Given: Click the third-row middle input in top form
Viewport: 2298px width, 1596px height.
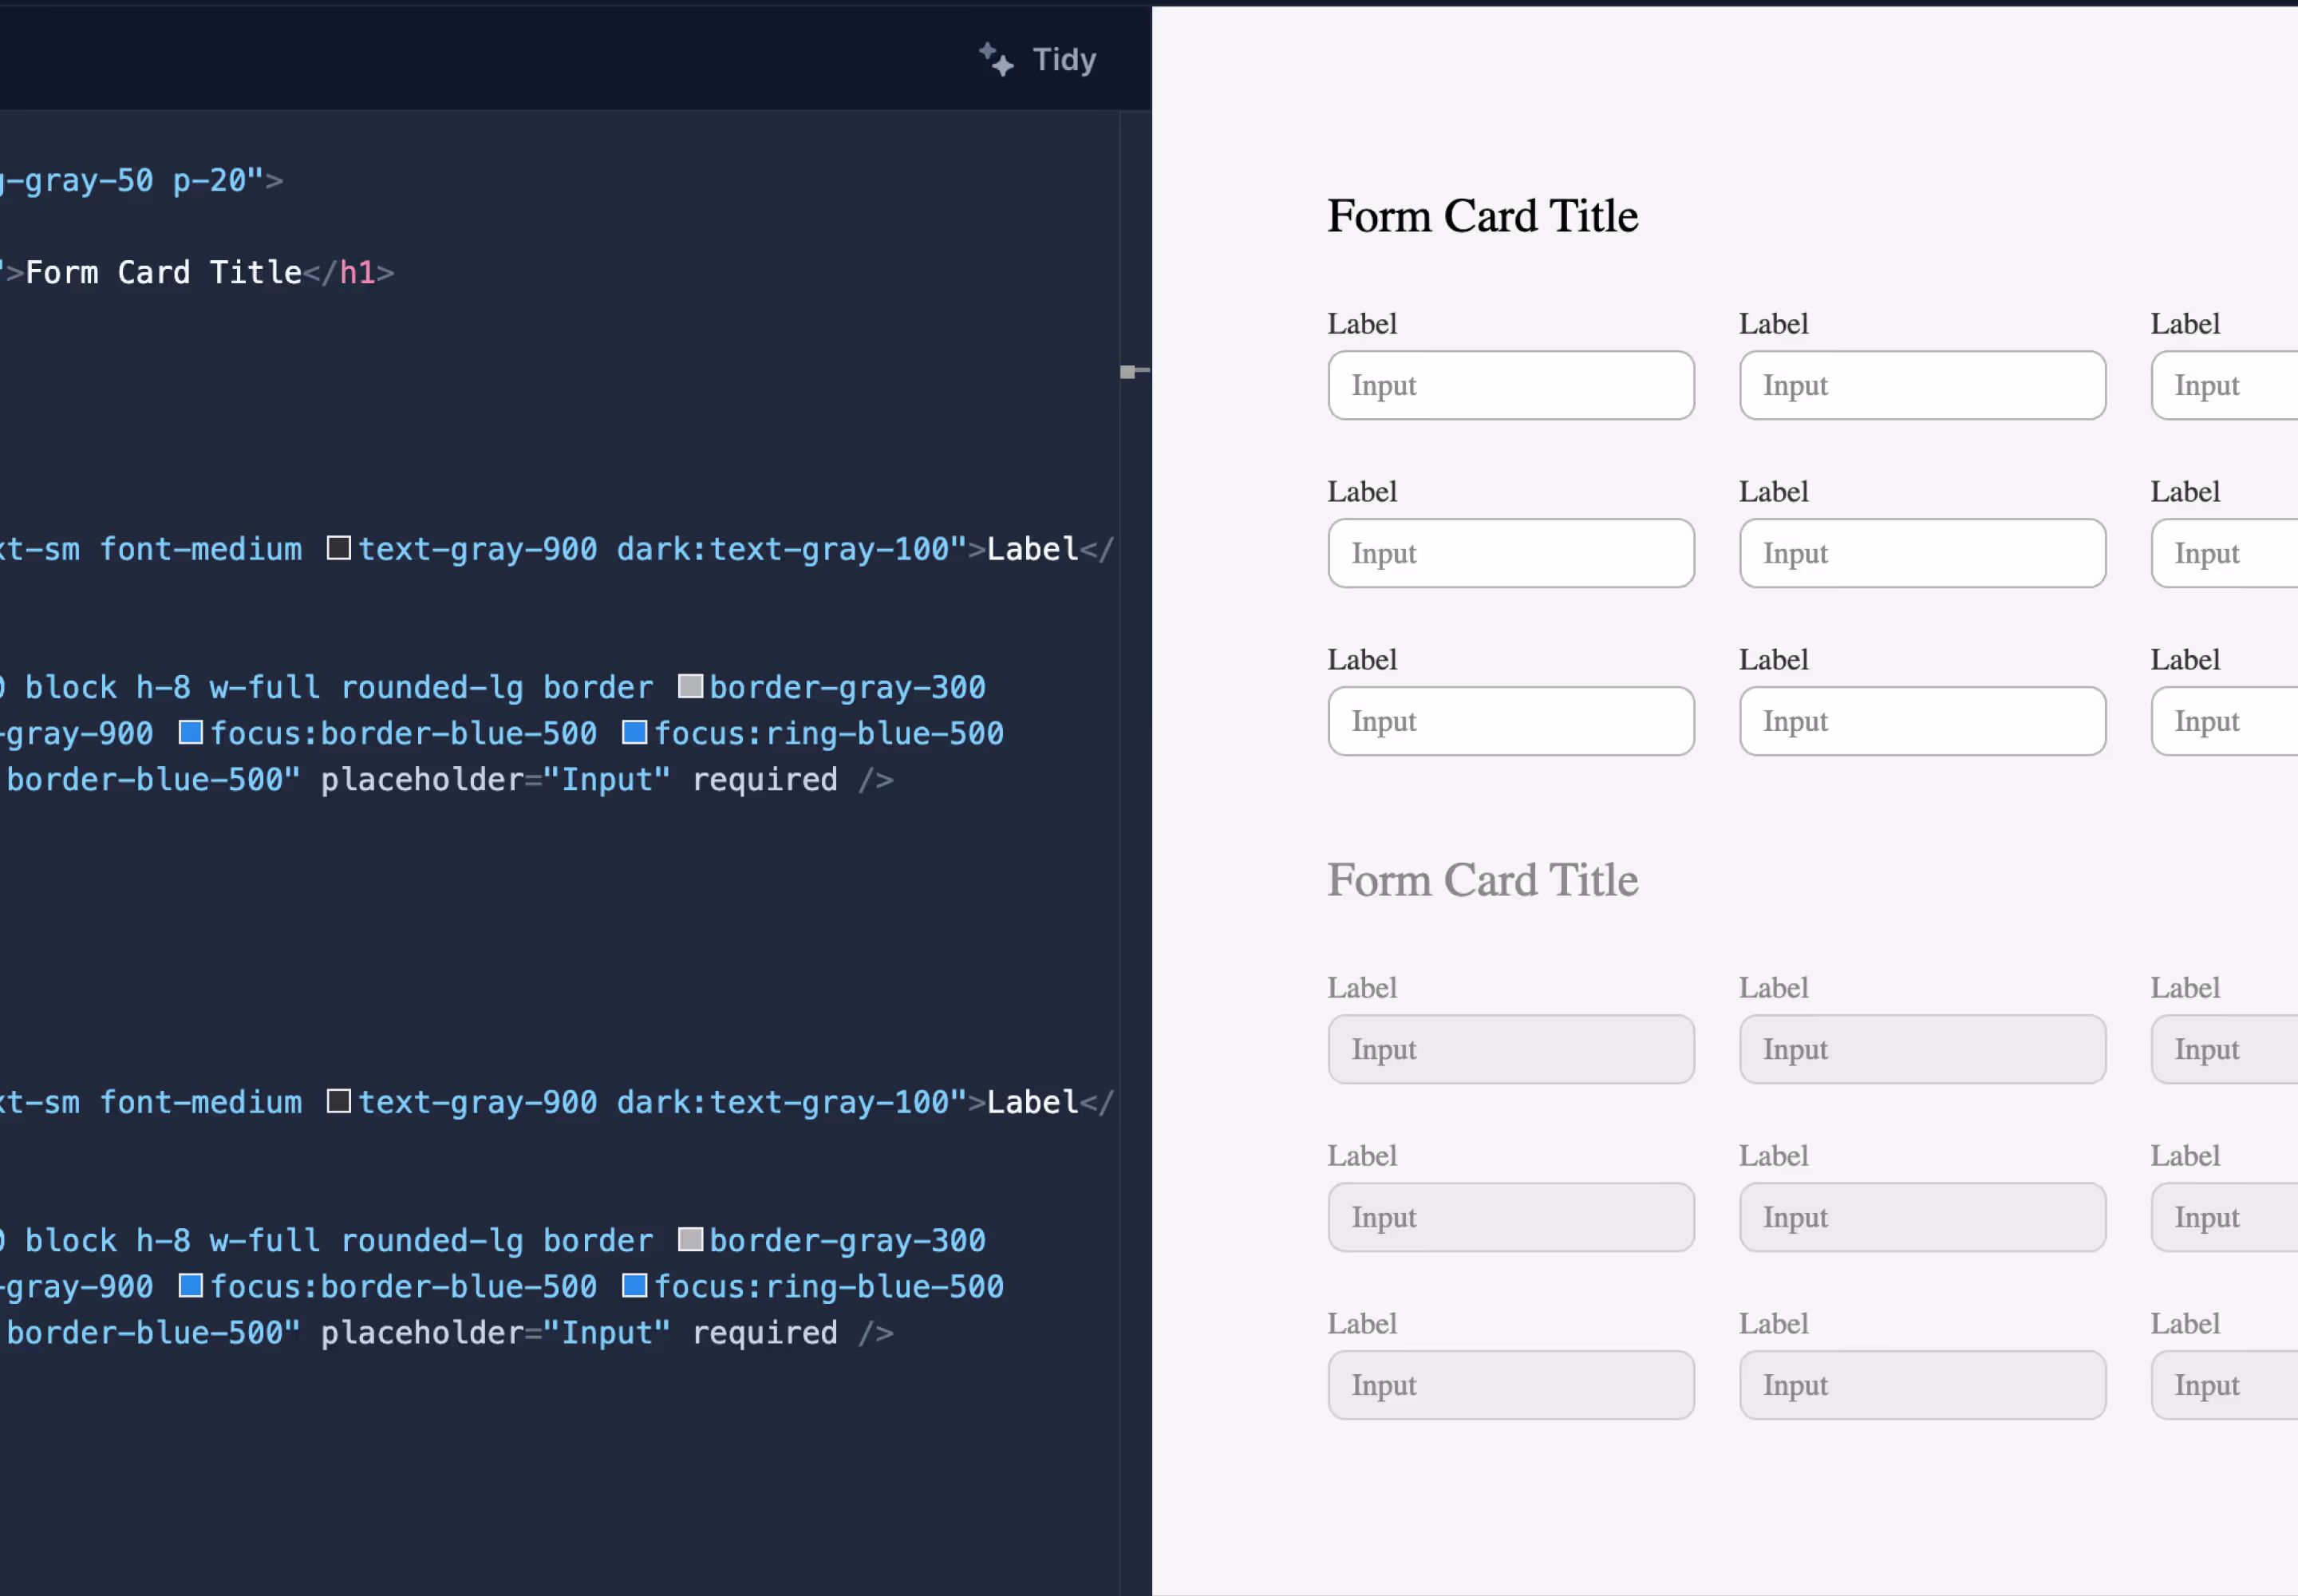Looking at the screenshot, I should click(1921, 721).
